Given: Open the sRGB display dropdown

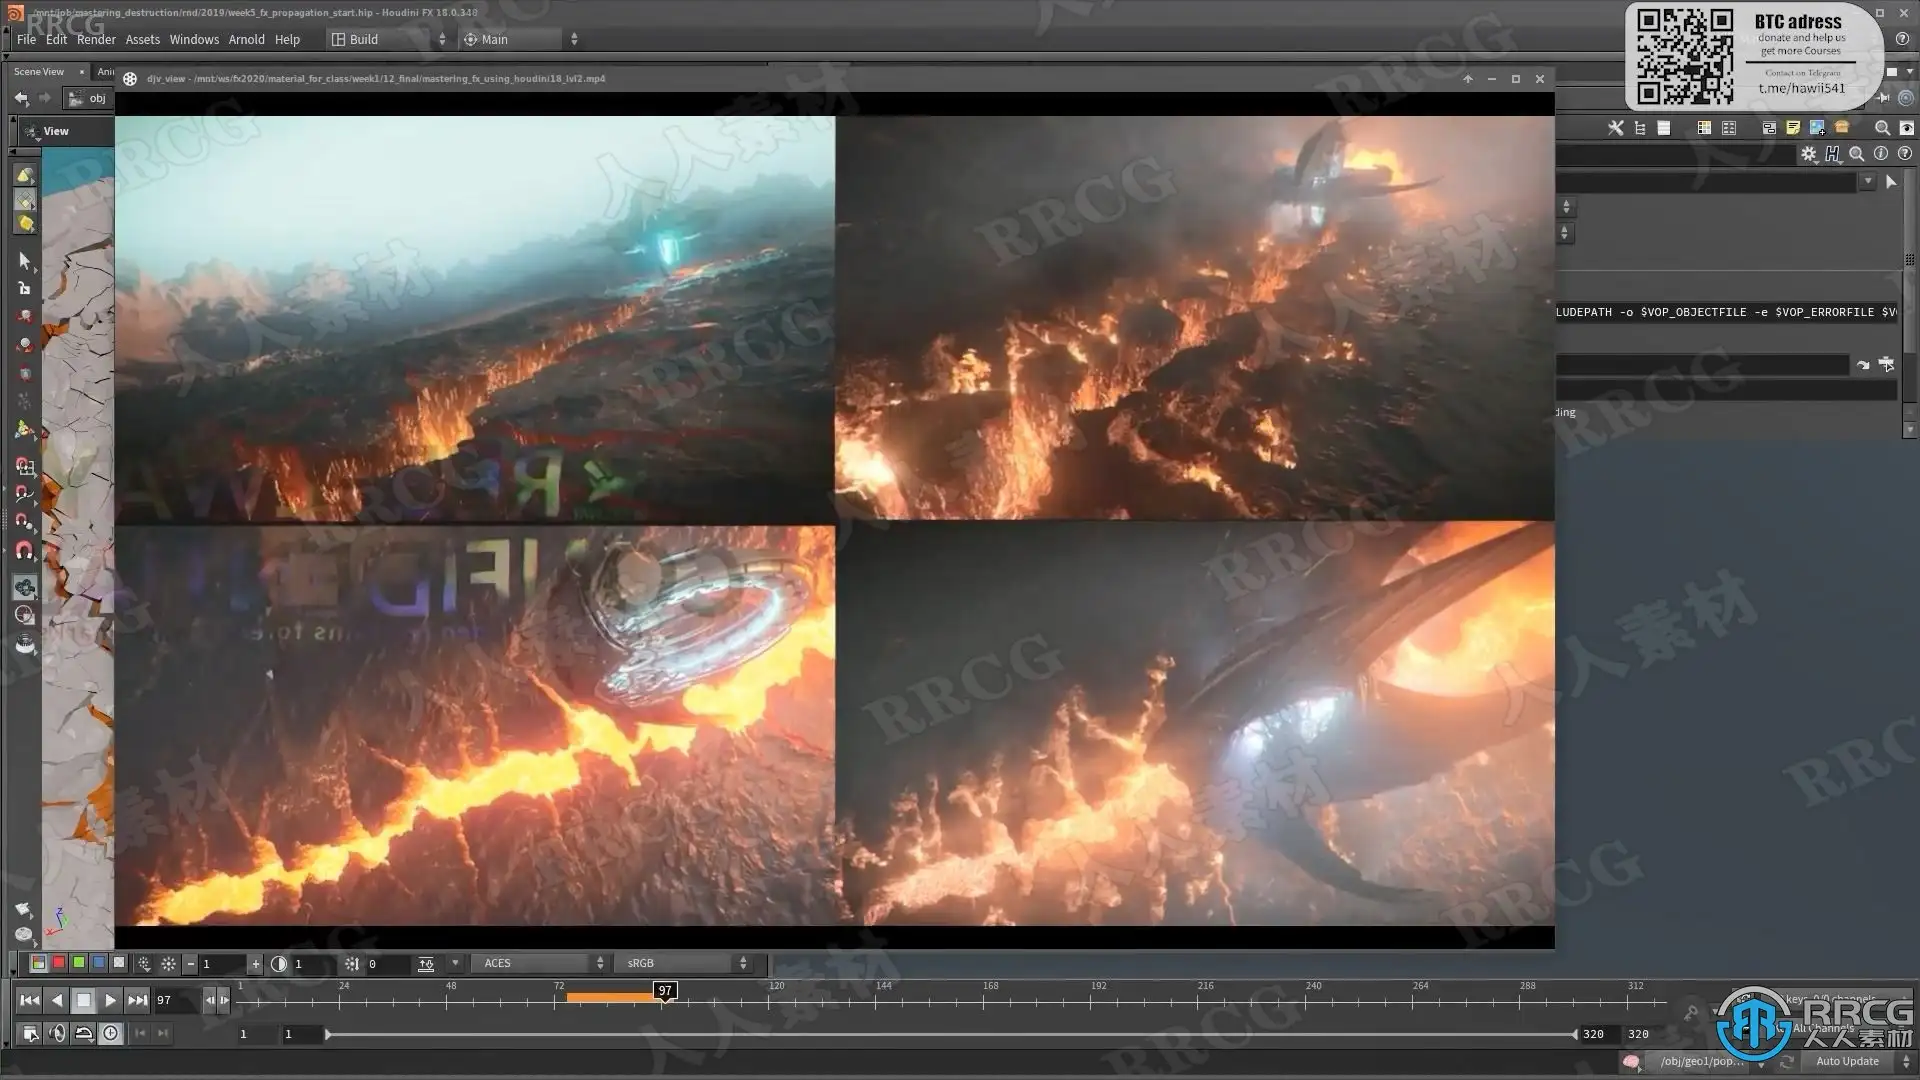Looking at the screenshot, I should pos(683,963).
